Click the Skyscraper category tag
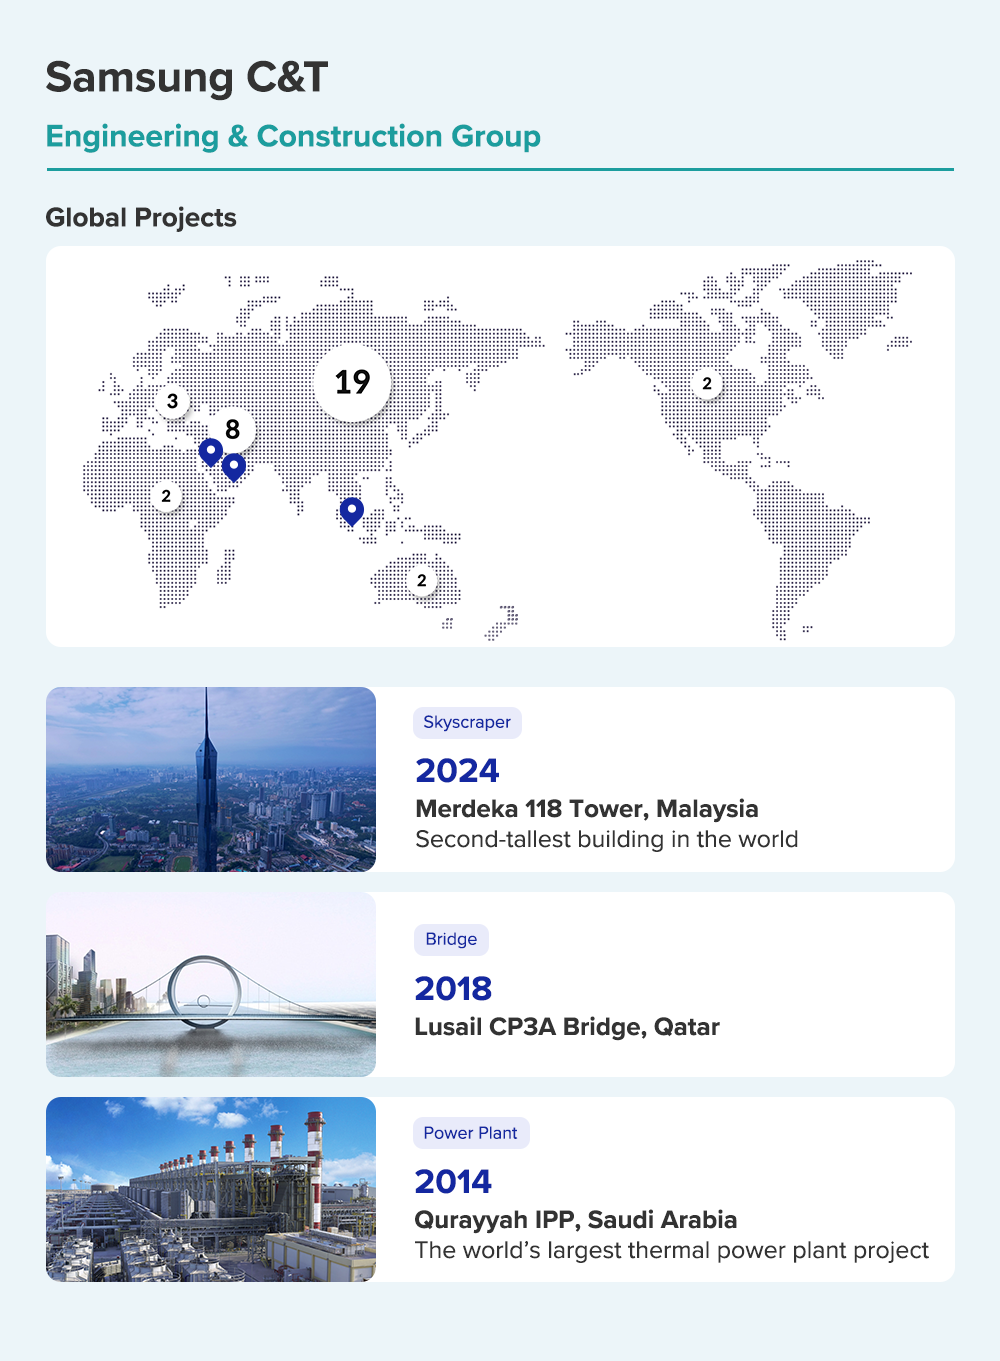 pyautogui.click(x=467, y=722)
